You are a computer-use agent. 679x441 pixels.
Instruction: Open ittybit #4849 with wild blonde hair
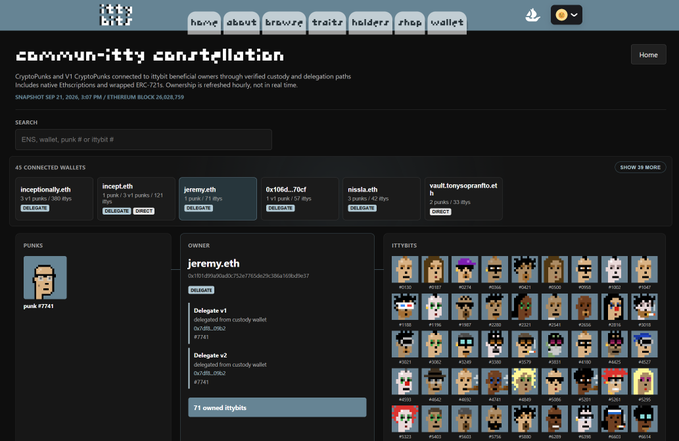tap(524, 382)
